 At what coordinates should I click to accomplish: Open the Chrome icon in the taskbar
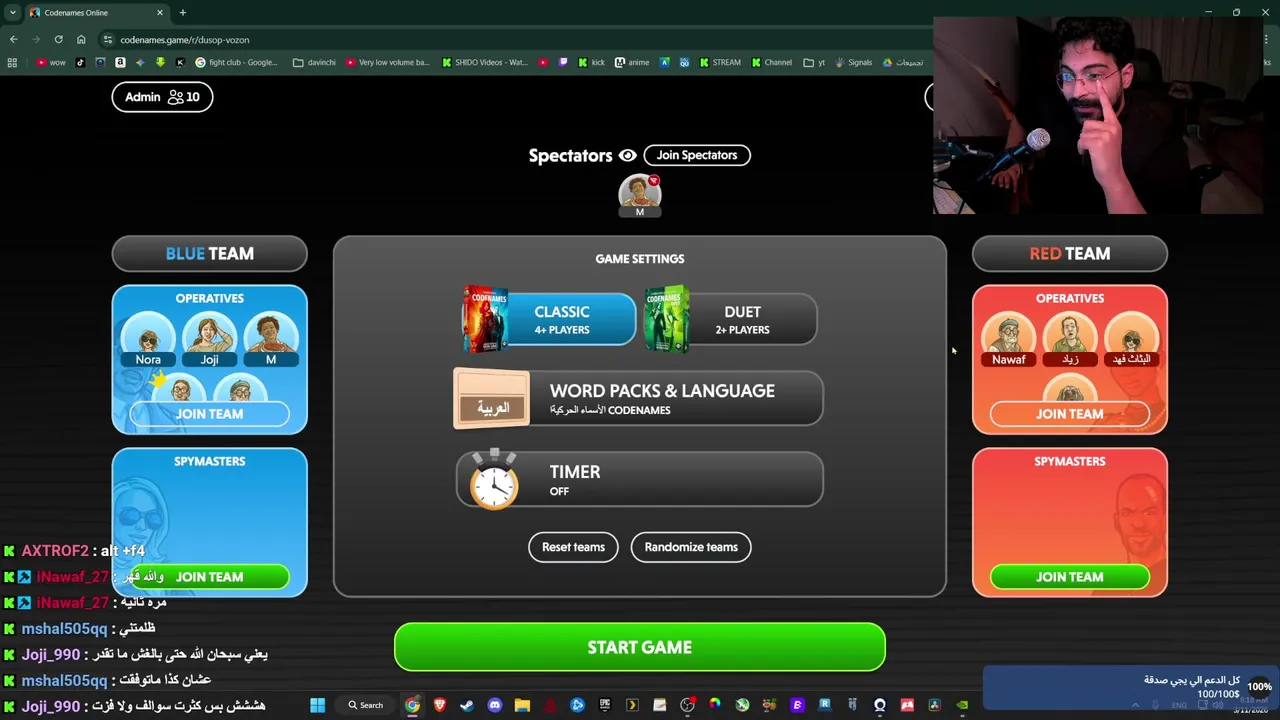pyautogui.click(x=412, y=705)
